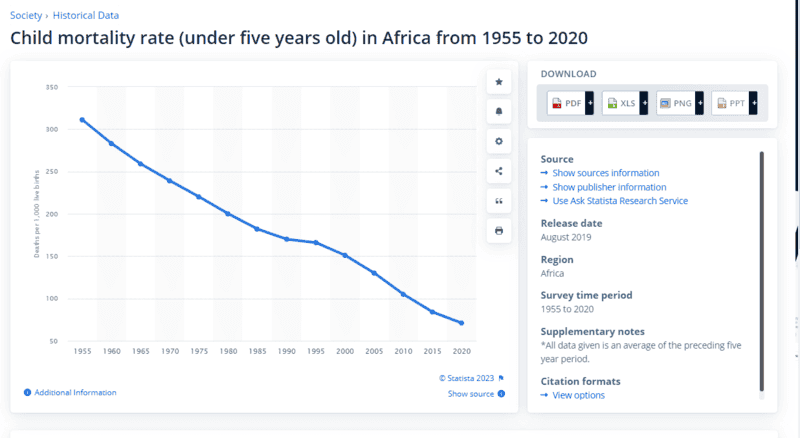
Task: Download chart as PPT
Action: tap(734, 103)
